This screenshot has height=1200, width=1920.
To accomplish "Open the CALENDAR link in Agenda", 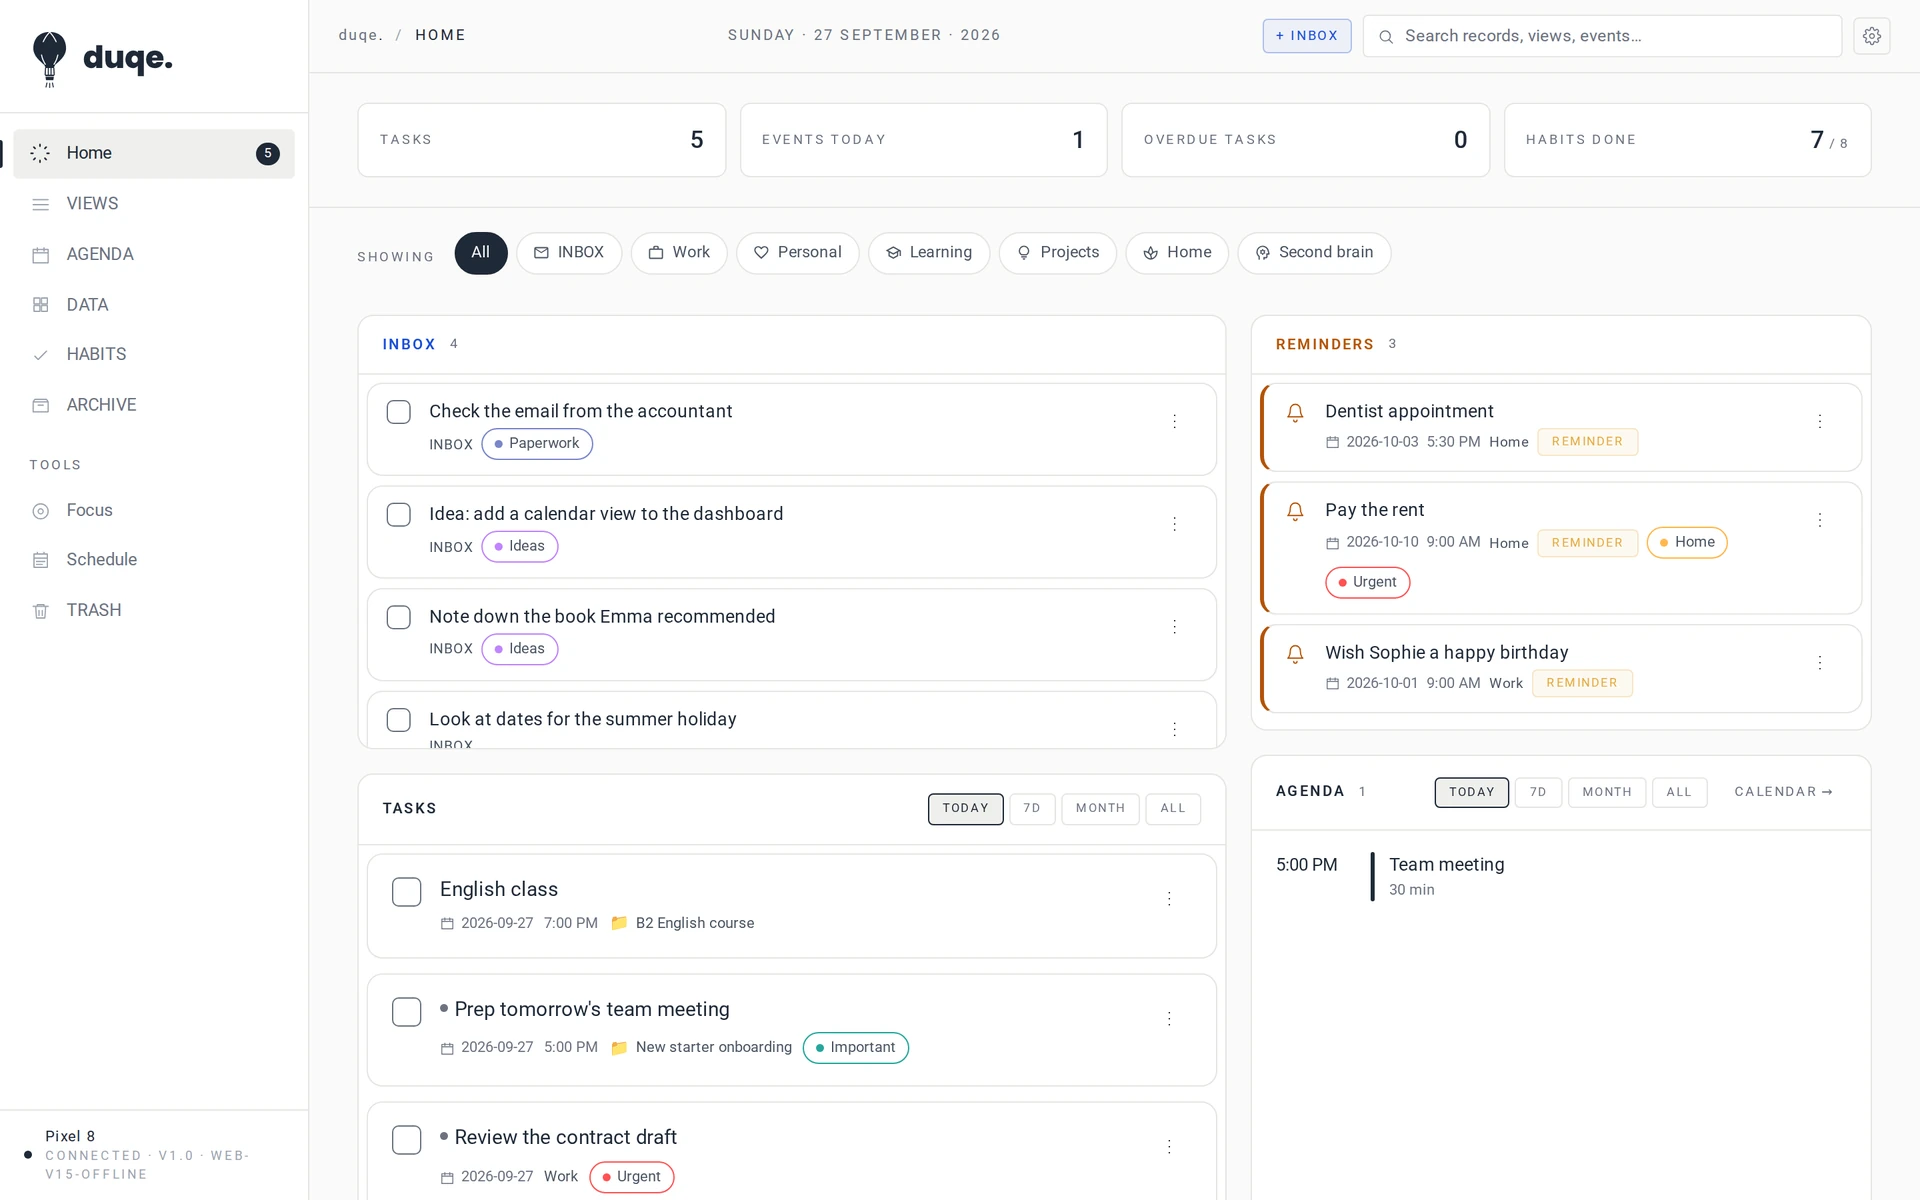I will pyautogui.click(x=1784, y=792).
